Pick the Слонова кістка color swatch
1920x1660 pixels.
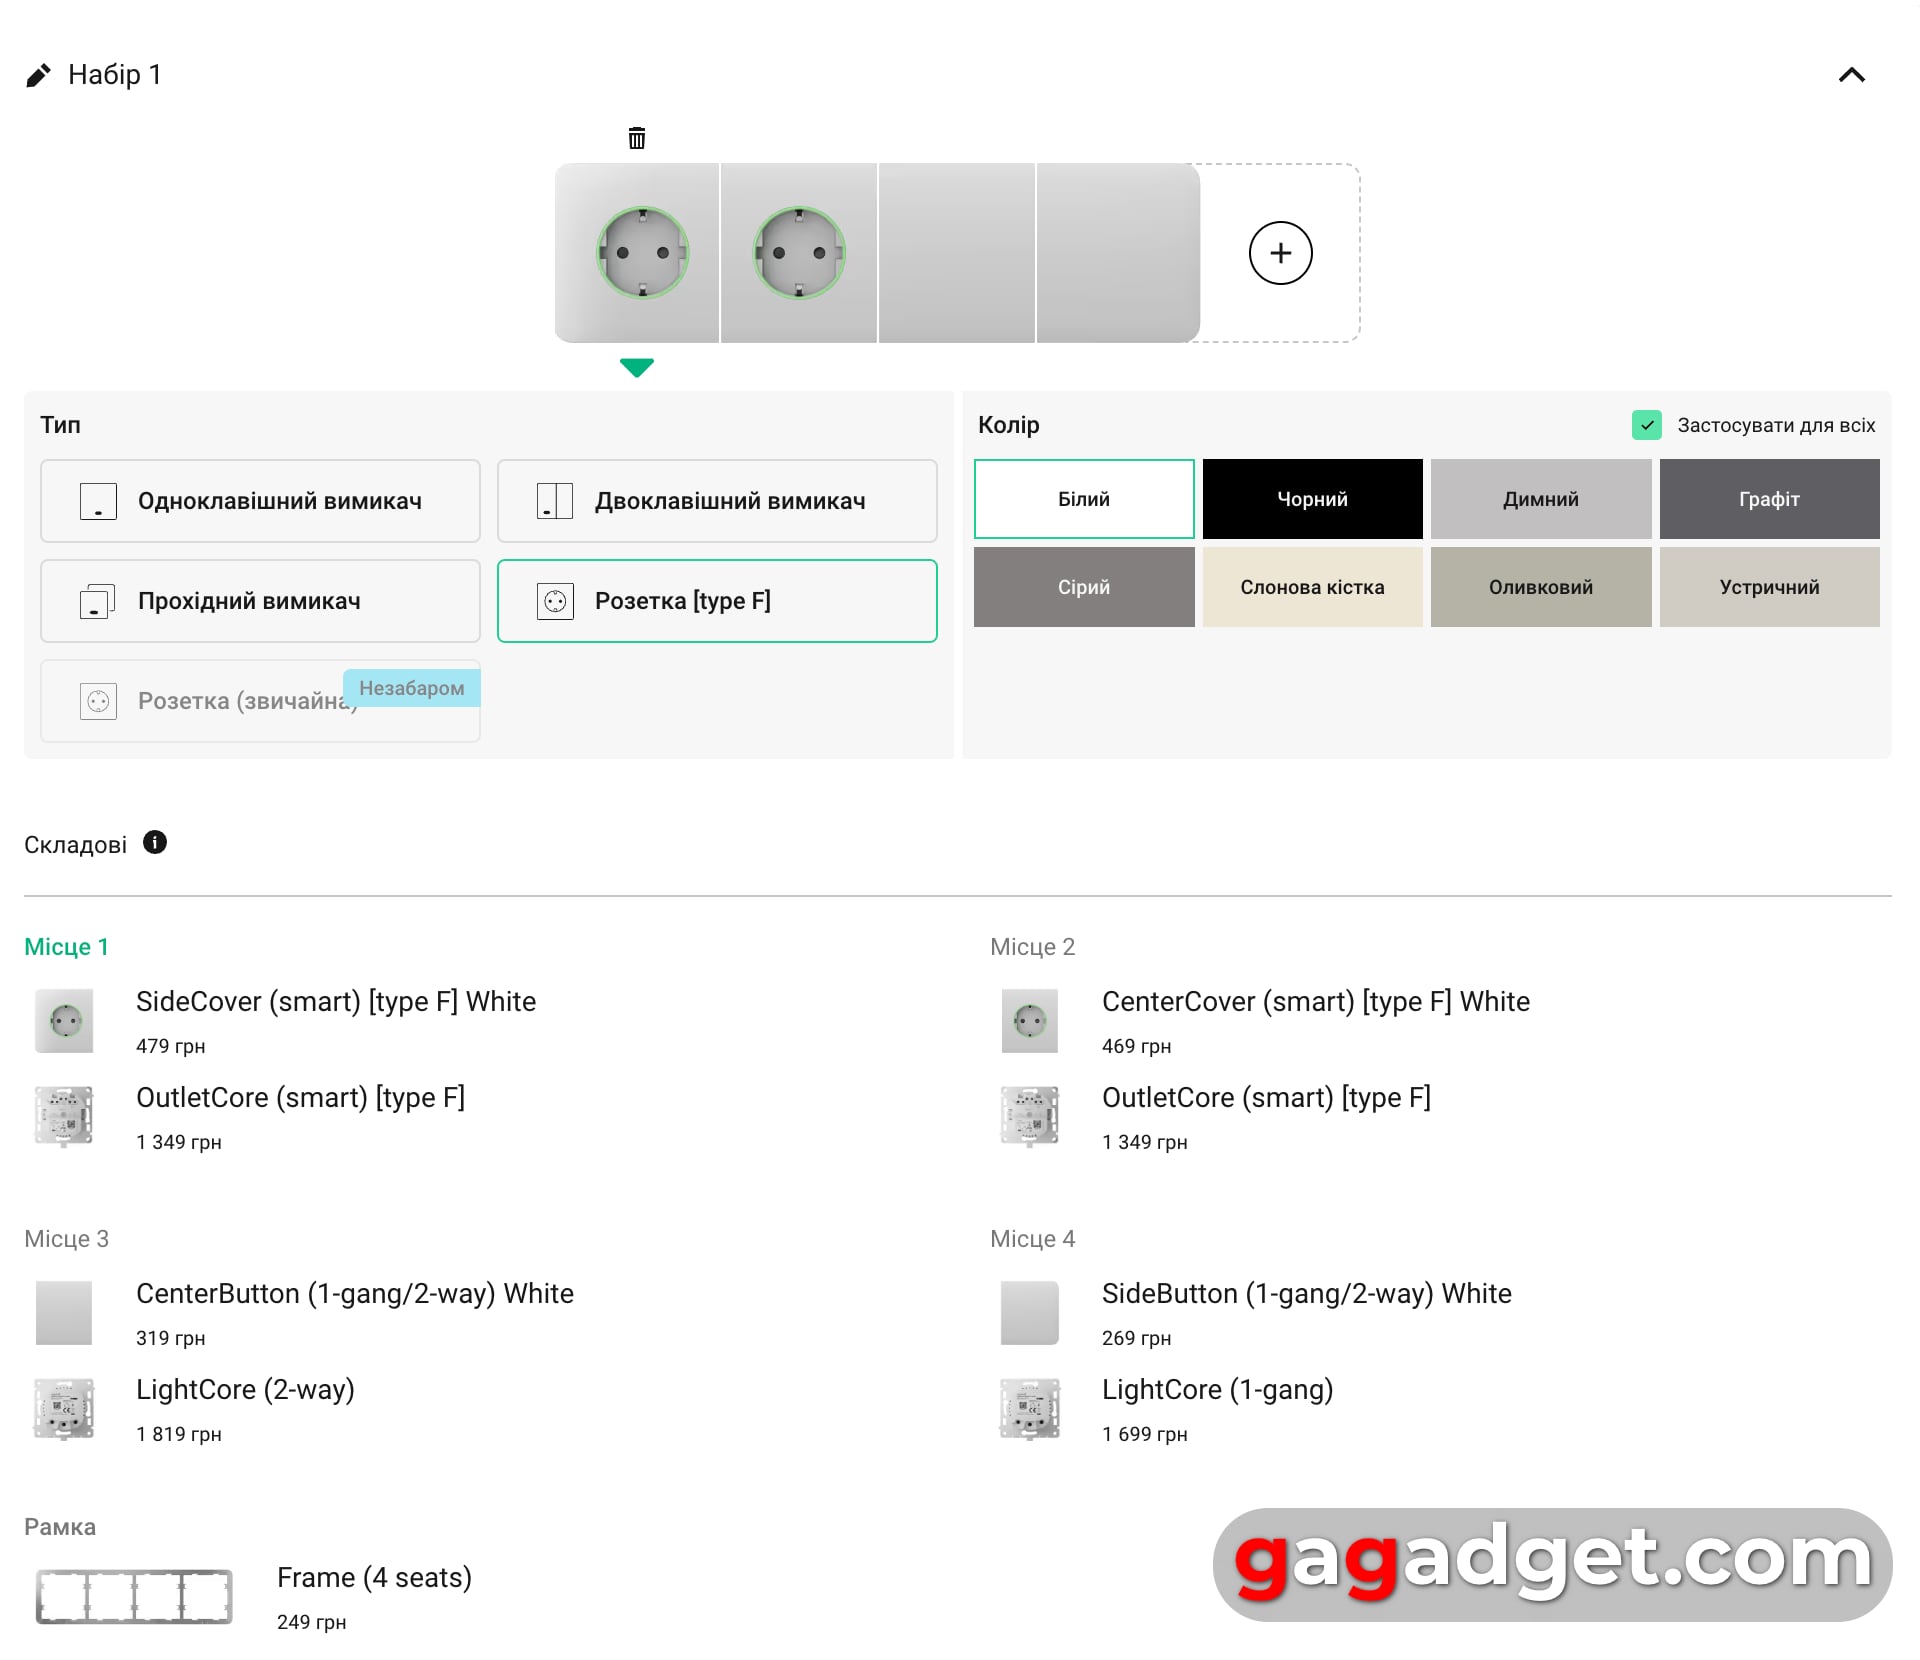click(x=1312, y=587)
